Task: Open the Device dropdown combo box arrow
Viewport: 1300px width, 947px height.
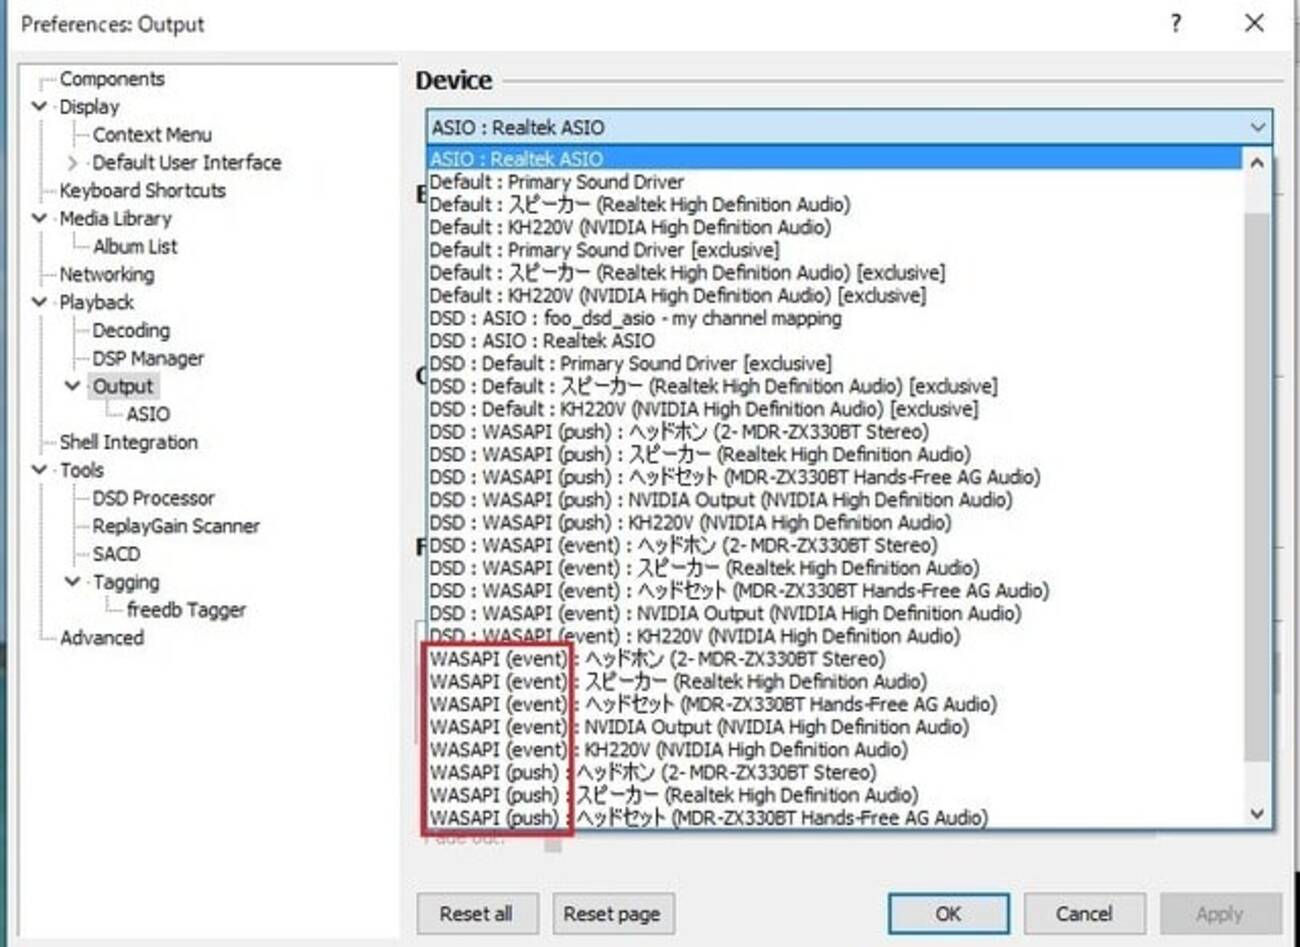Action: (1257, 127)
